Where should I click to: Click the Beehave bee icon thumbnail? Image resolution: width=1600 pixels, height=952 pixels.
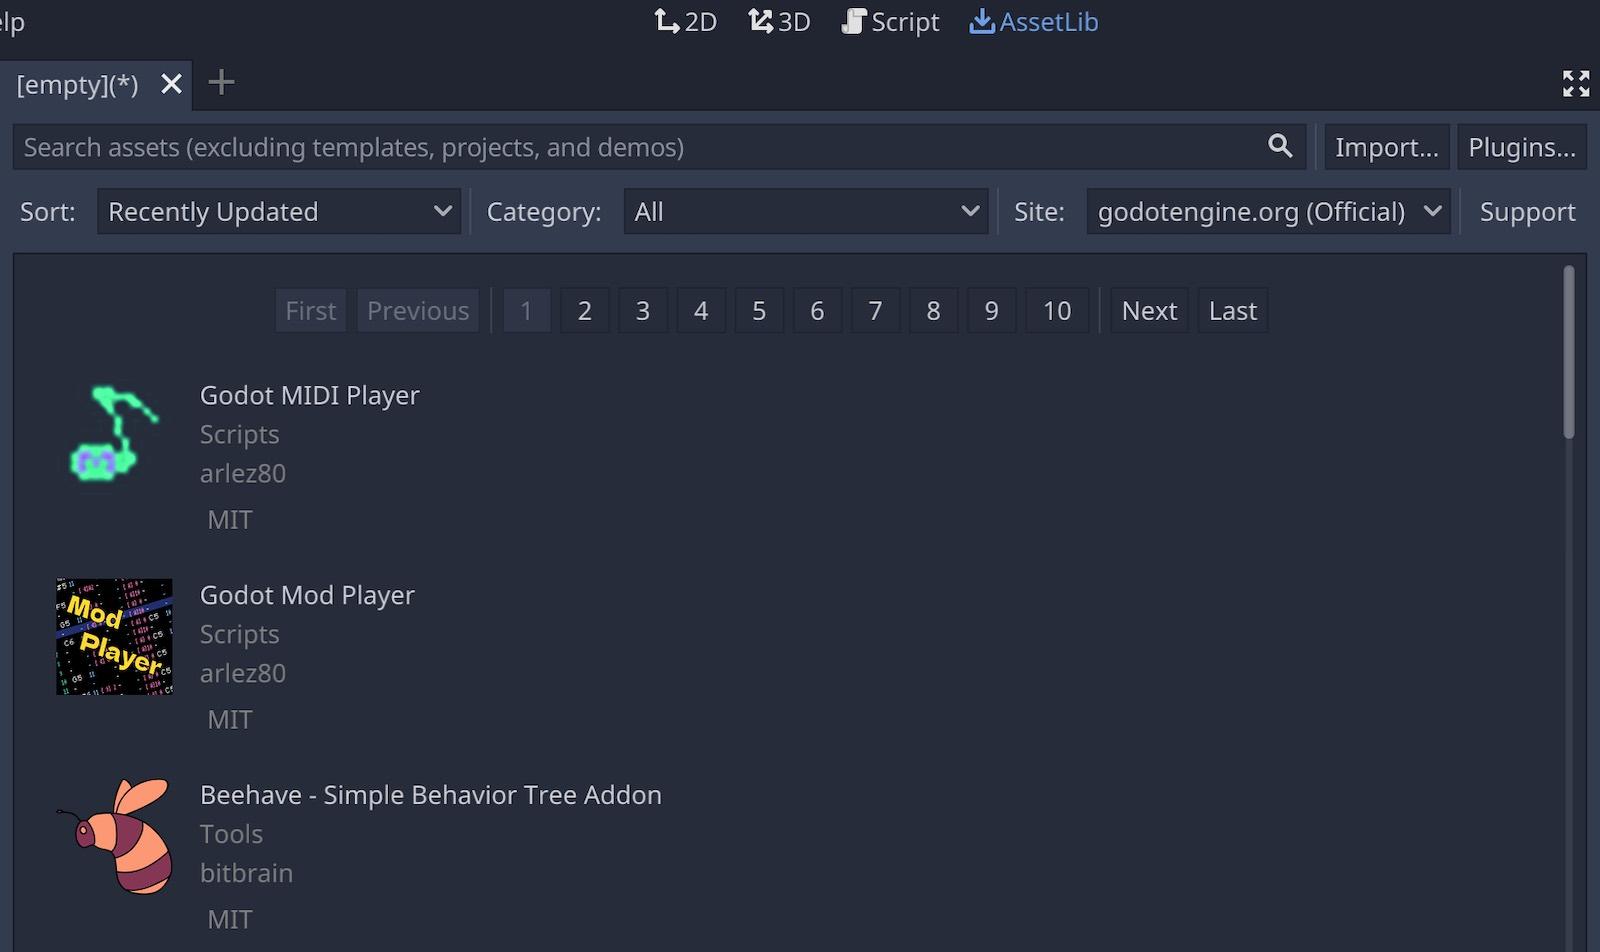click(x=114, y=836)
